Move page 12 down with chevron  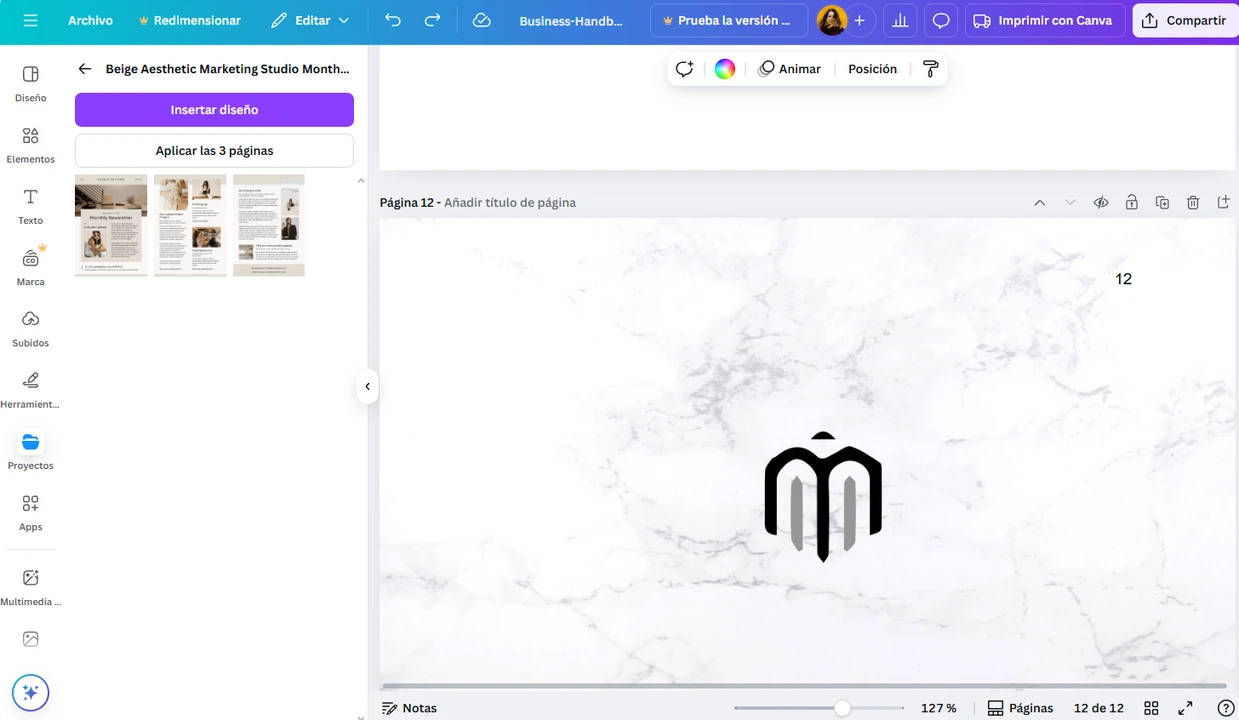click(x=1070, y=202)
